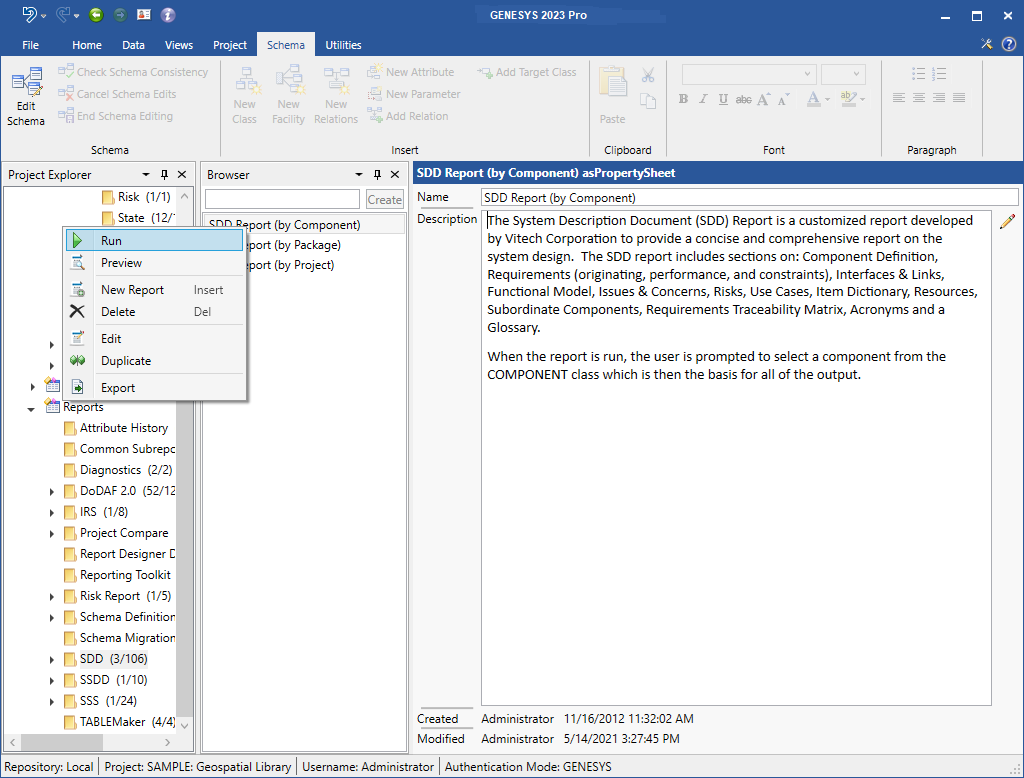Close the Browser panel
The height and width of the screenshot is (778, 1024).
pyautogui.click(x=394, y=175)
